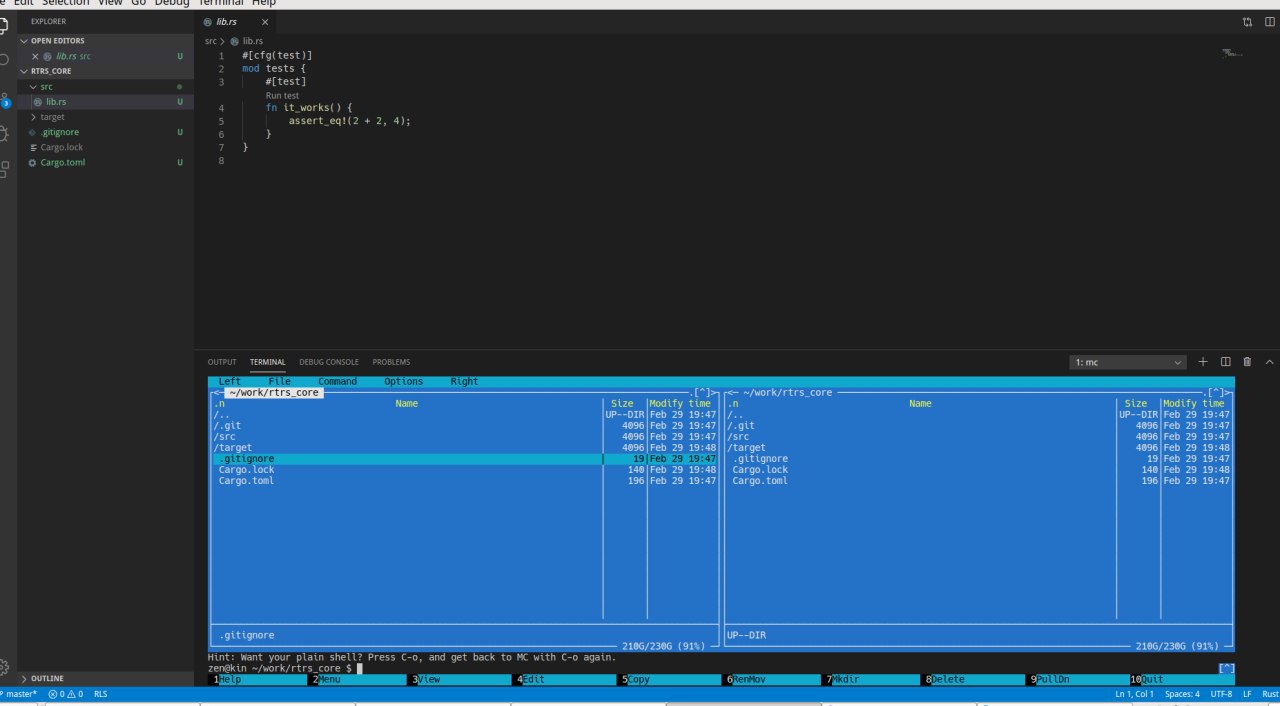1280x706 pixels.
Task: Split the terminal pane
Action: pos(1225,362)
